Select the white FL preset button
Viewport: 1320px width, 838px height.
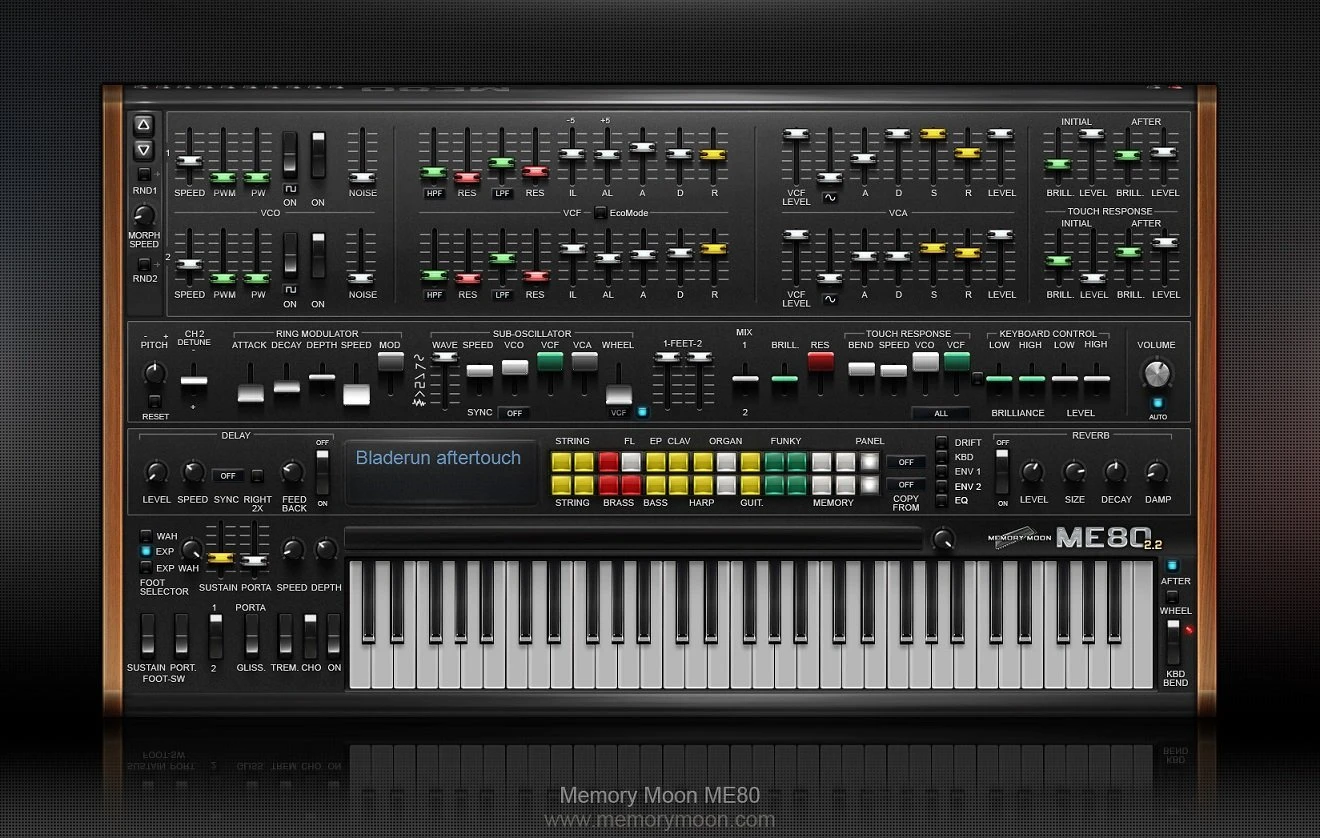[631, 462]
